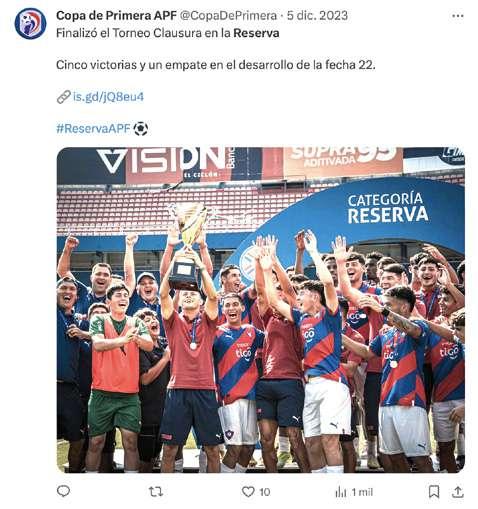Open the trophy celebration photo
The width and height of the screenshot is (478, 509).
tap(261, 310)
